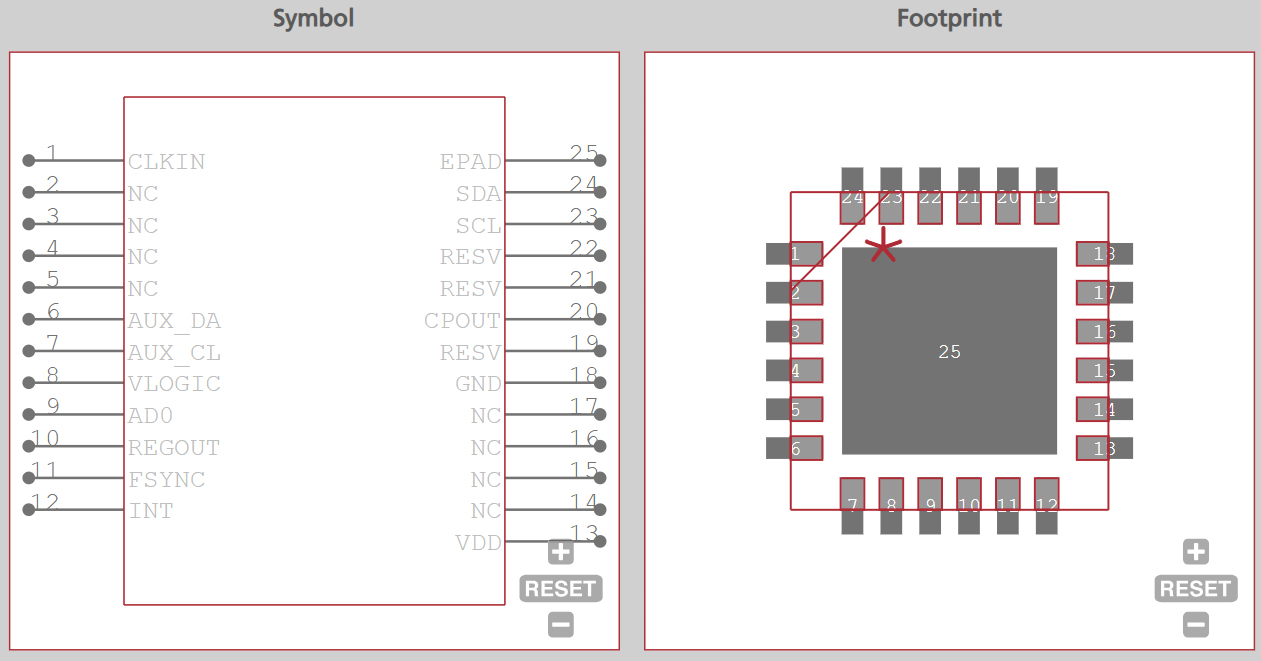1261x661 pixels.
Task: Select the GND pin 18 on the symbol
Action: [478, 383]
